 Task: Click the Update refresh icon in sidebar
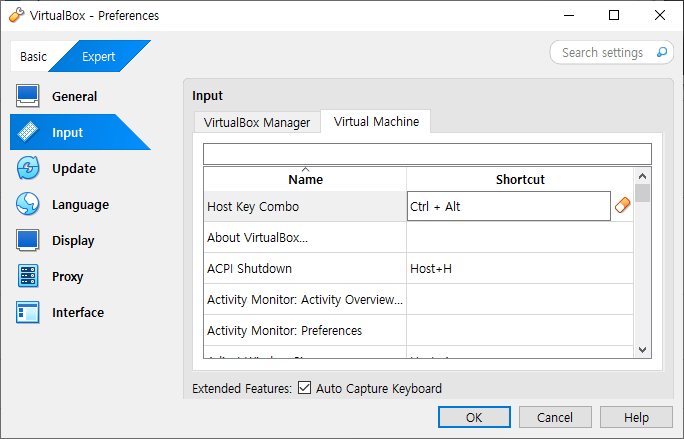click(x=27, y=168)
